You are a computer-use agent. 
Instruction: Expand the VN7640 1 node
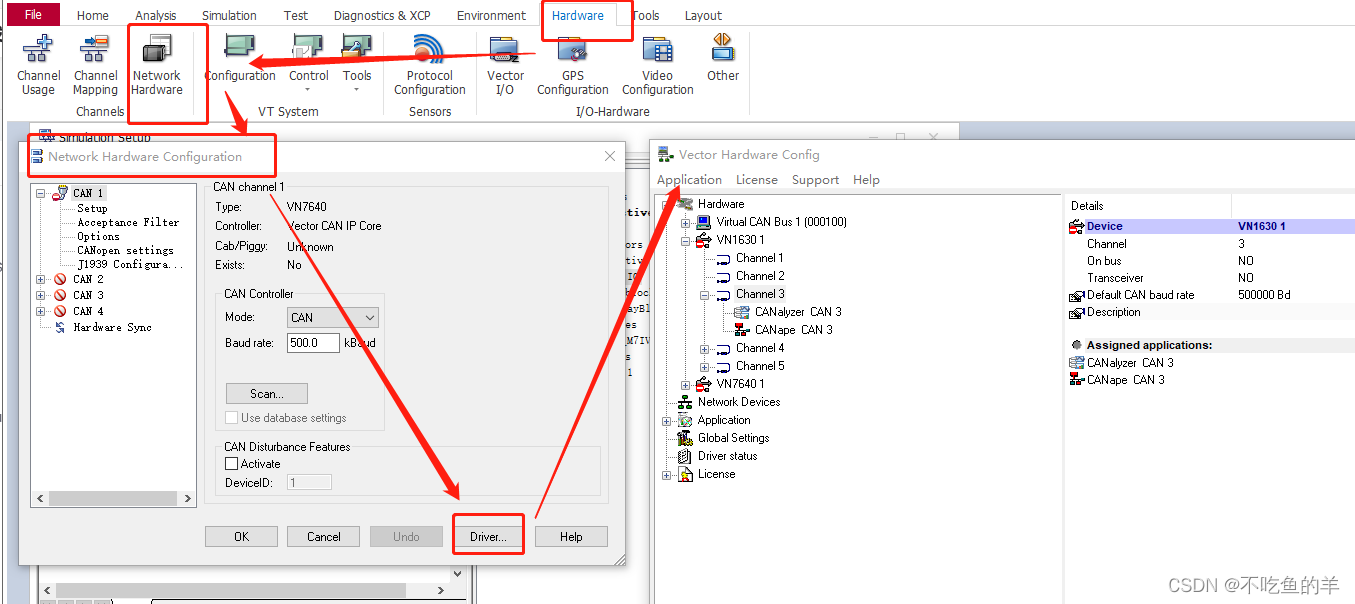pyautogui.click(x=686, y=384)
